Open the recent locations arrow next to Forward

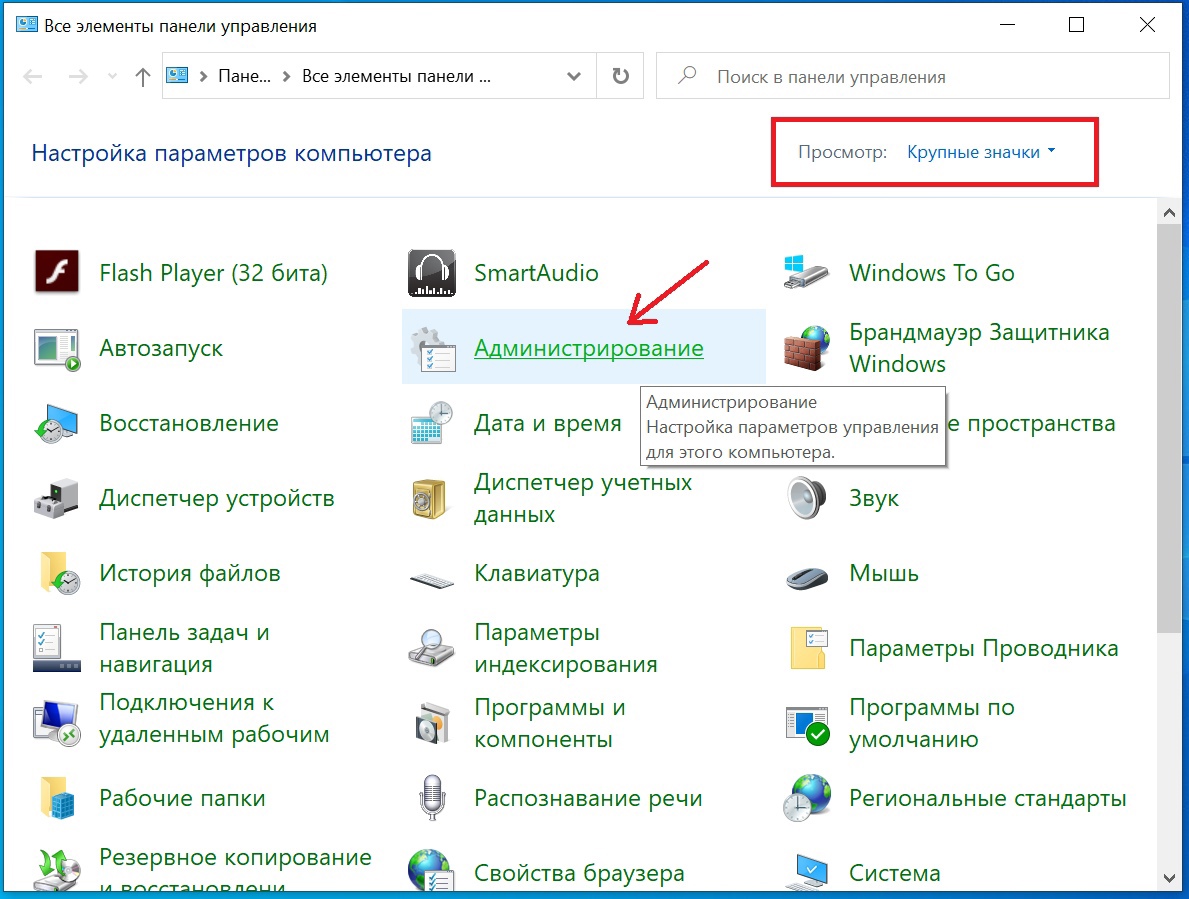coord(113,77)
